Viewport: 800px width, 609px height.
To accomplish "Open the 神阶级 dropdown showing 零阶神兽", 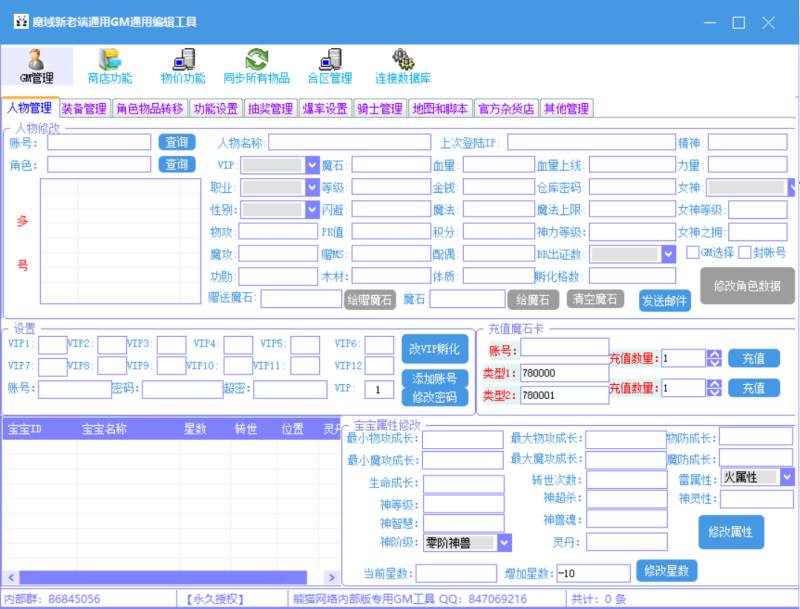I will click(504, 543).
